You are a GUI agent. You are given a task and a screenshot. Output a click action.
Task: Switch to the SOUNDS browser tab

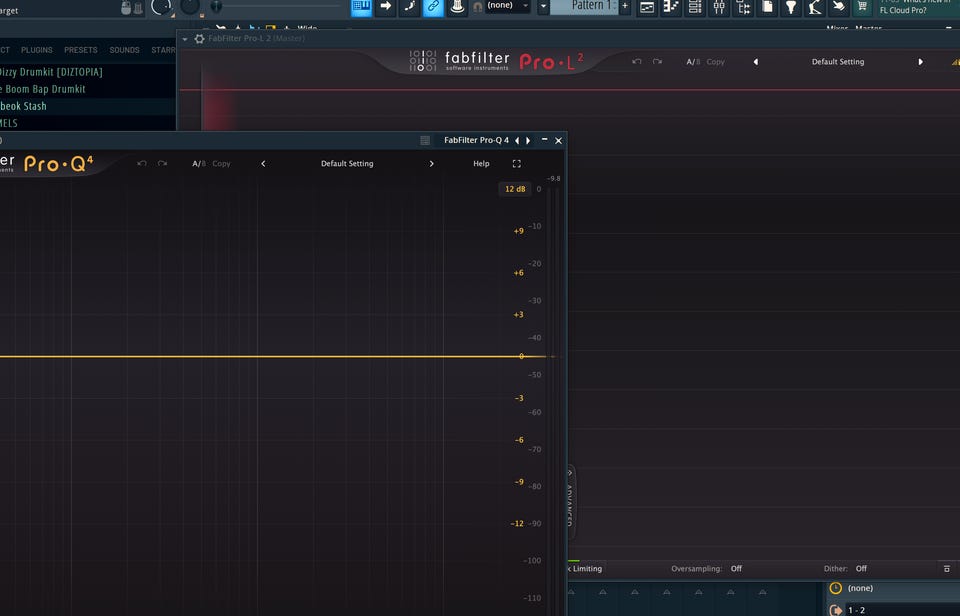coord(124,50)
